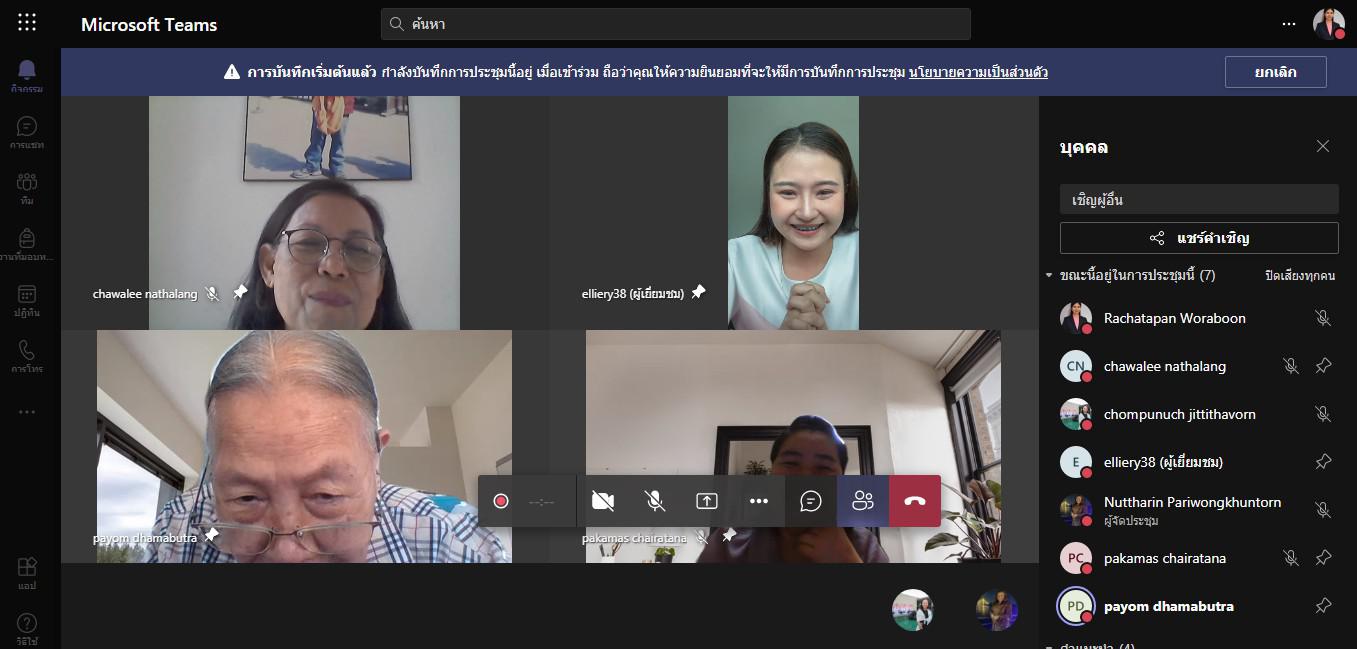The height and width of the screenshot is (649, 1357).
Task: Click Rachatapan Woraboon's photo avatar in list
Action: 1076,318
